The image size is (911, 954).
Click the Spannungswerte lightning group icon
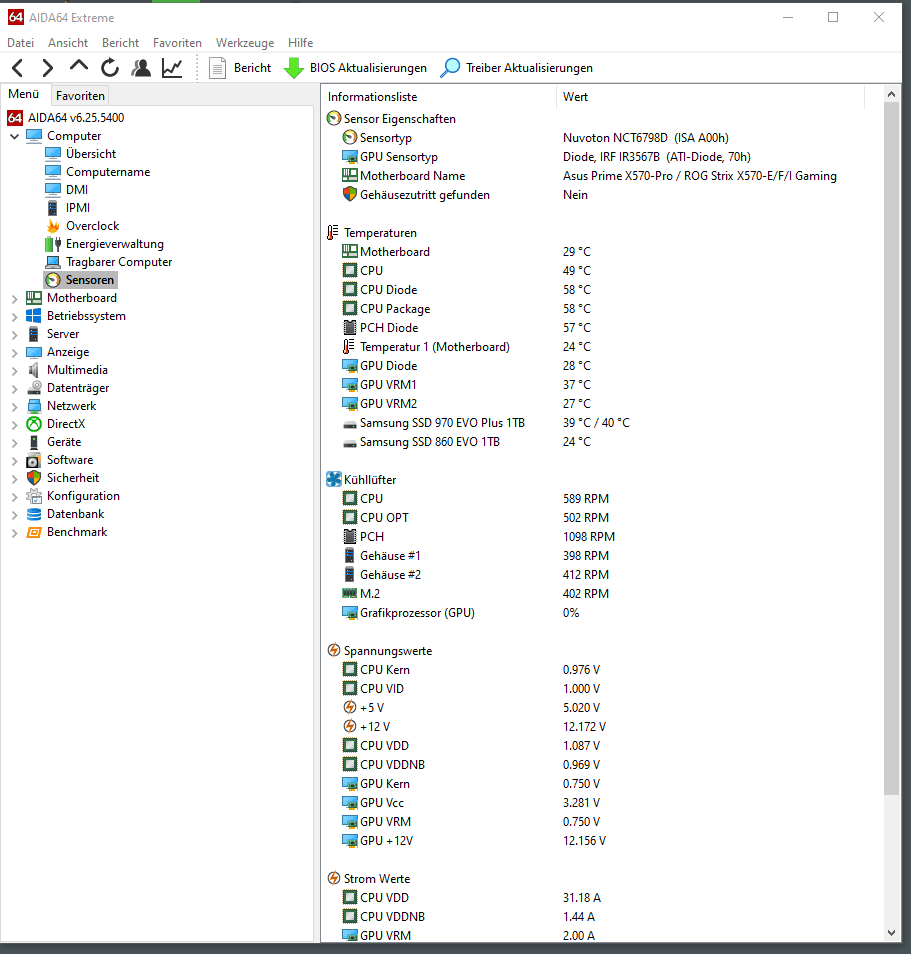(333, 650)
